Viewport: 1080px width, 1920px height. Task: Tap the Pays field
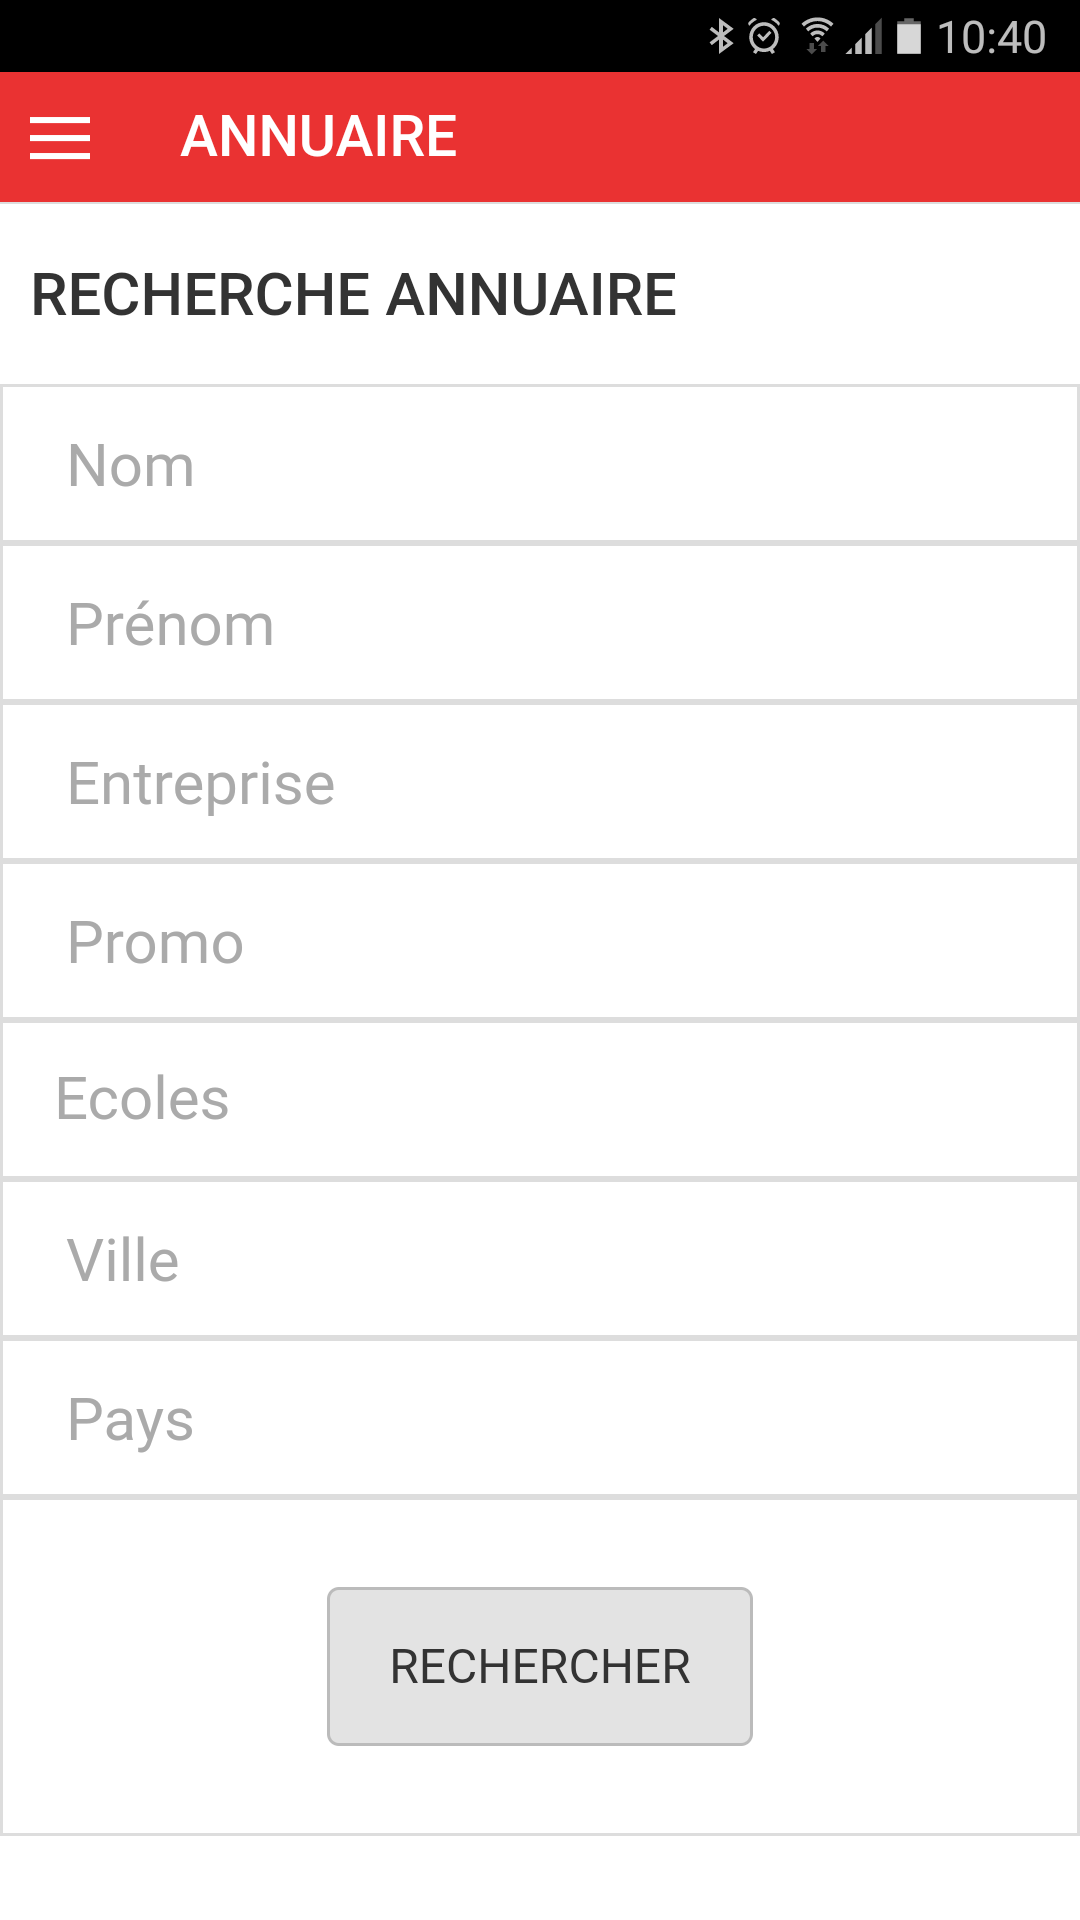(x=540, y=1419)
